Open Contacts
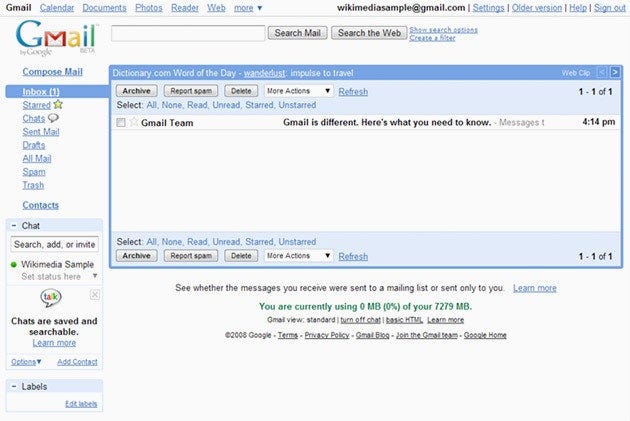 pos(41,205)
